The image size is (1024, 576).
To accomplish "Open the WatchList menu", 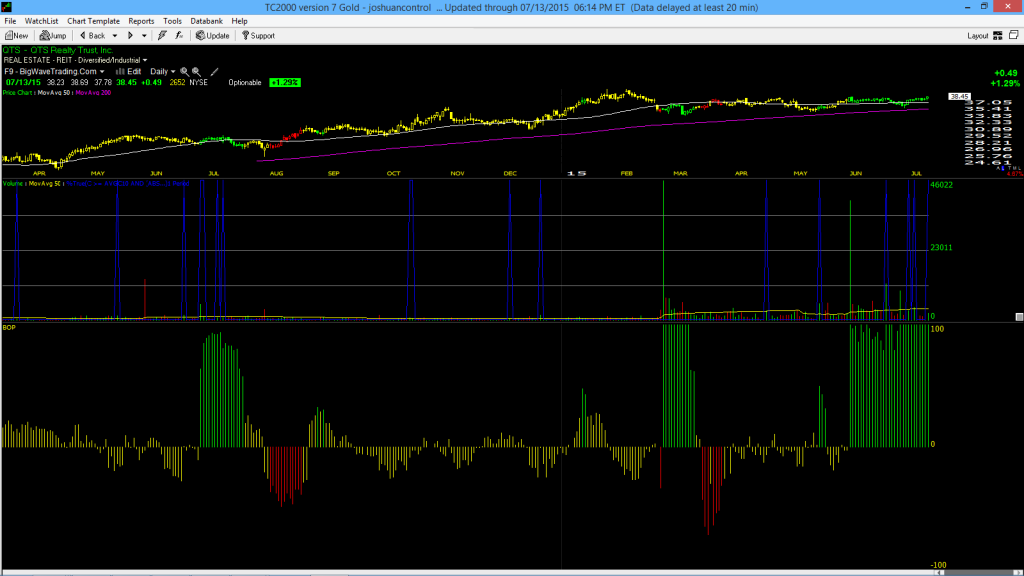I will pyautogui.click(x=41, y=21).
